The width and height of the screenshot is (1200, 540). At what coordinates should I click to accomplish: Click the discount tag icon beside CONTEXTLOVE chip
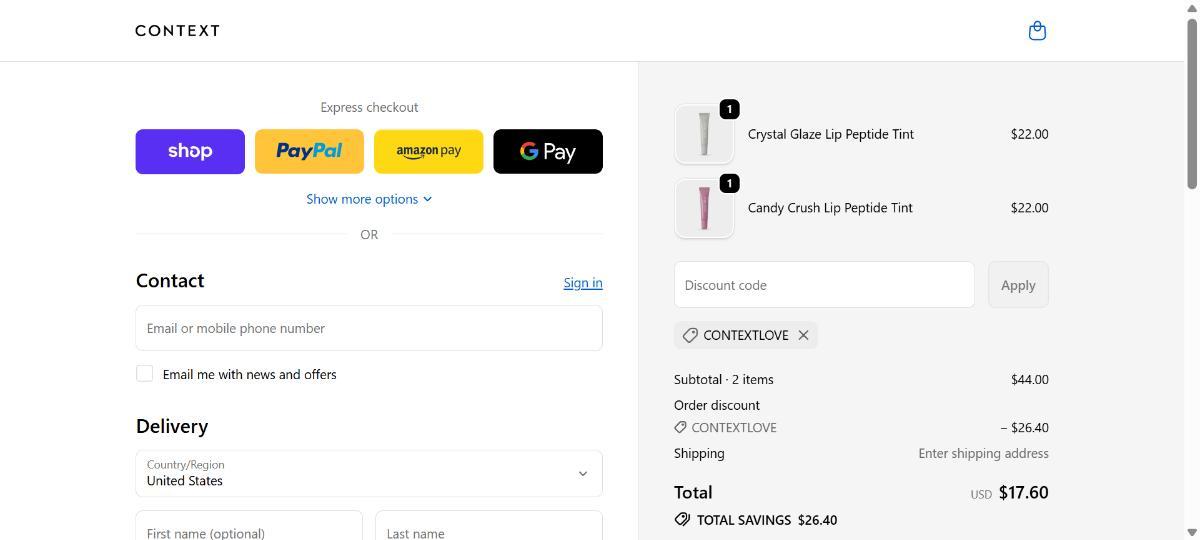point(690,335)
